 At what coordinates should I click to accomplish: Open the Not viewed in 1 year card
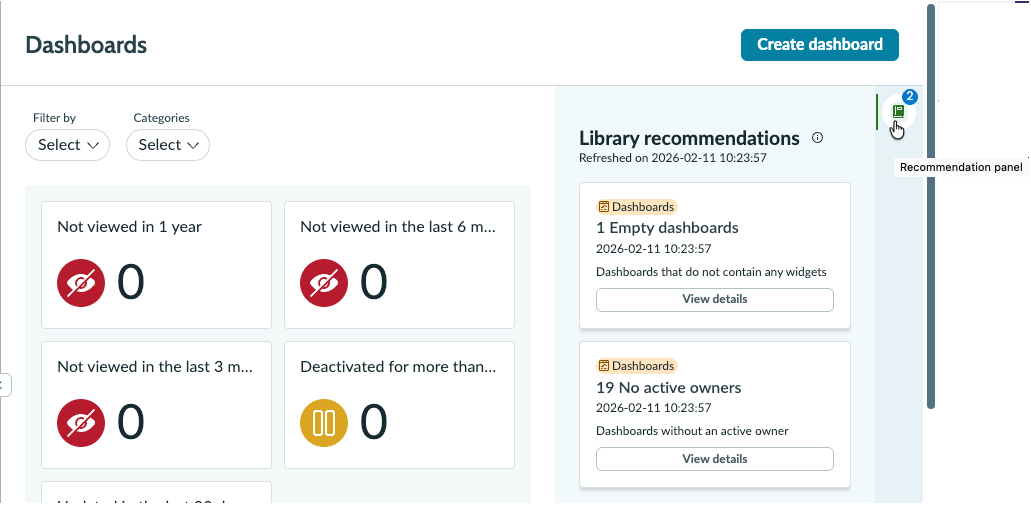pos(156,265)
